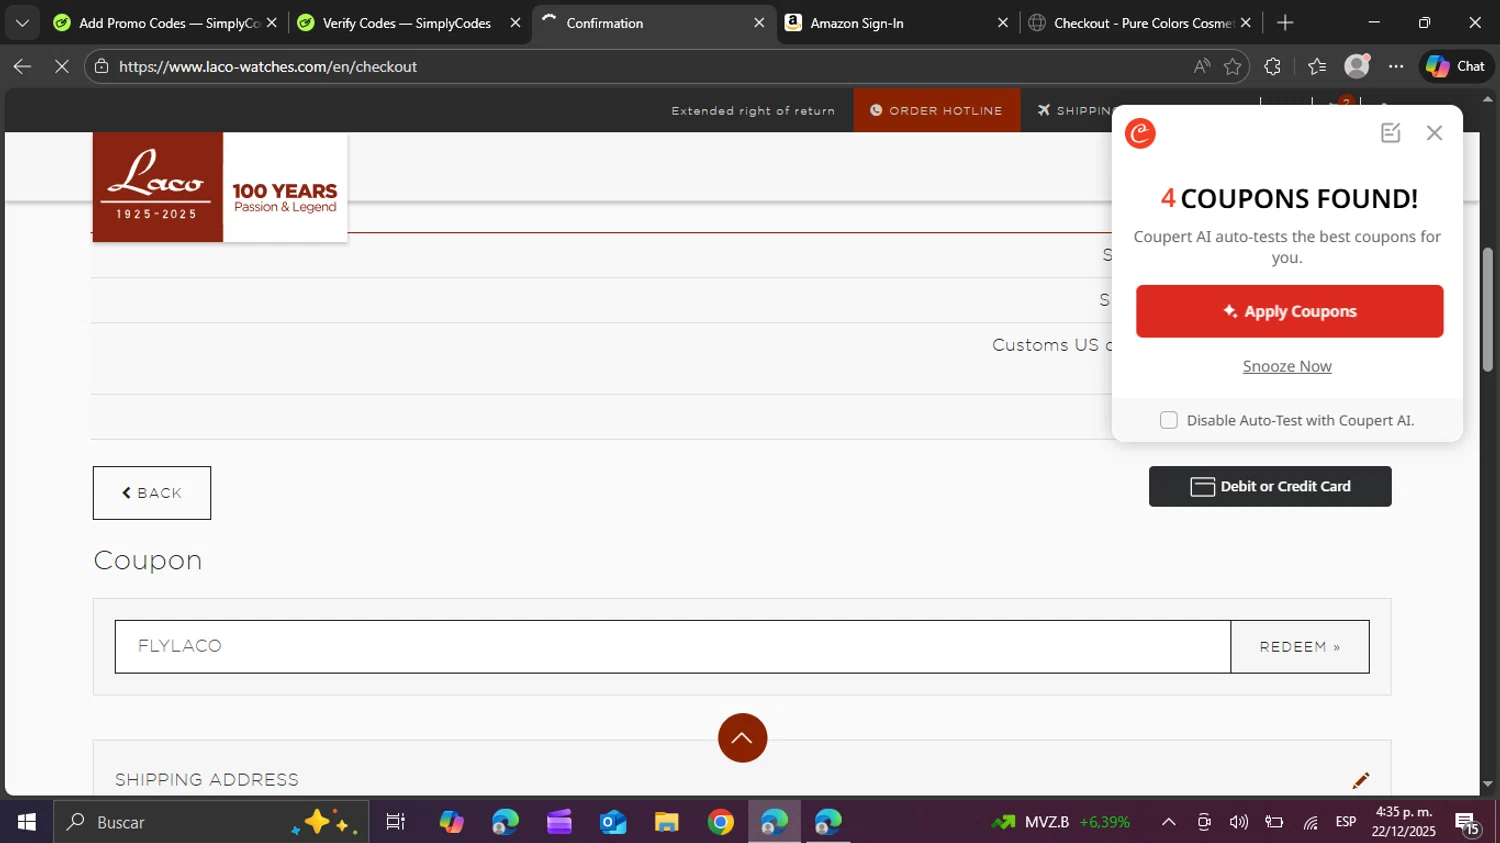The width and height of the screenshot is (1500, 843).
Task: Open Task View on taskbar
Action: click(x=396, y=822)
